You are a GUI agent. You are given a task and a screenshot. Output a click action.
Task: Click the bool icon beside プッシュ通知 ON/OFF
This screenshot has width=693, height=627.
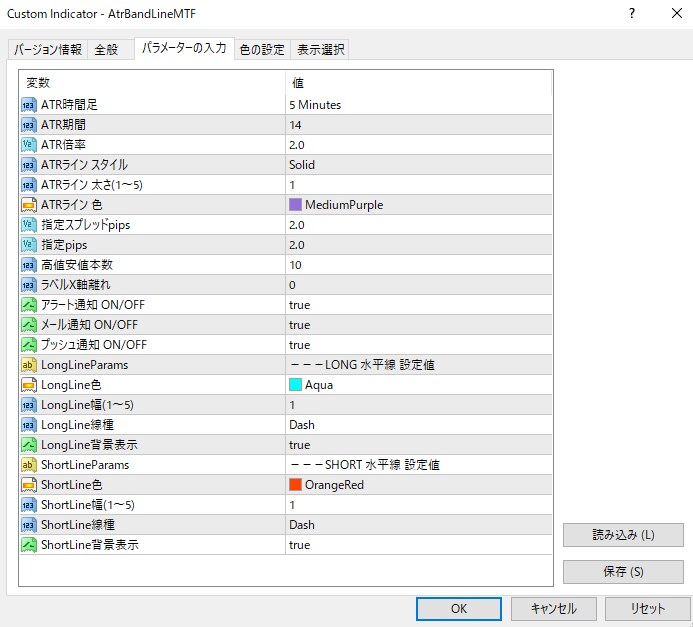click(29, 345)
